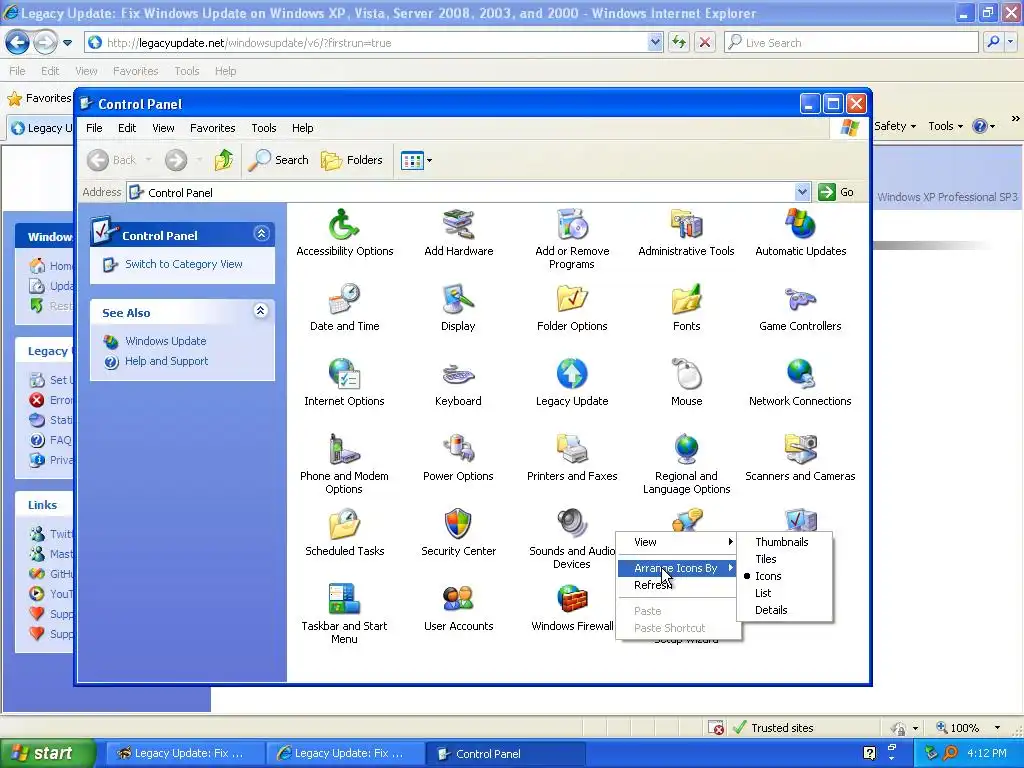Open Security Center
This screenshot has height=768, width=1024.
click(458, 533)
